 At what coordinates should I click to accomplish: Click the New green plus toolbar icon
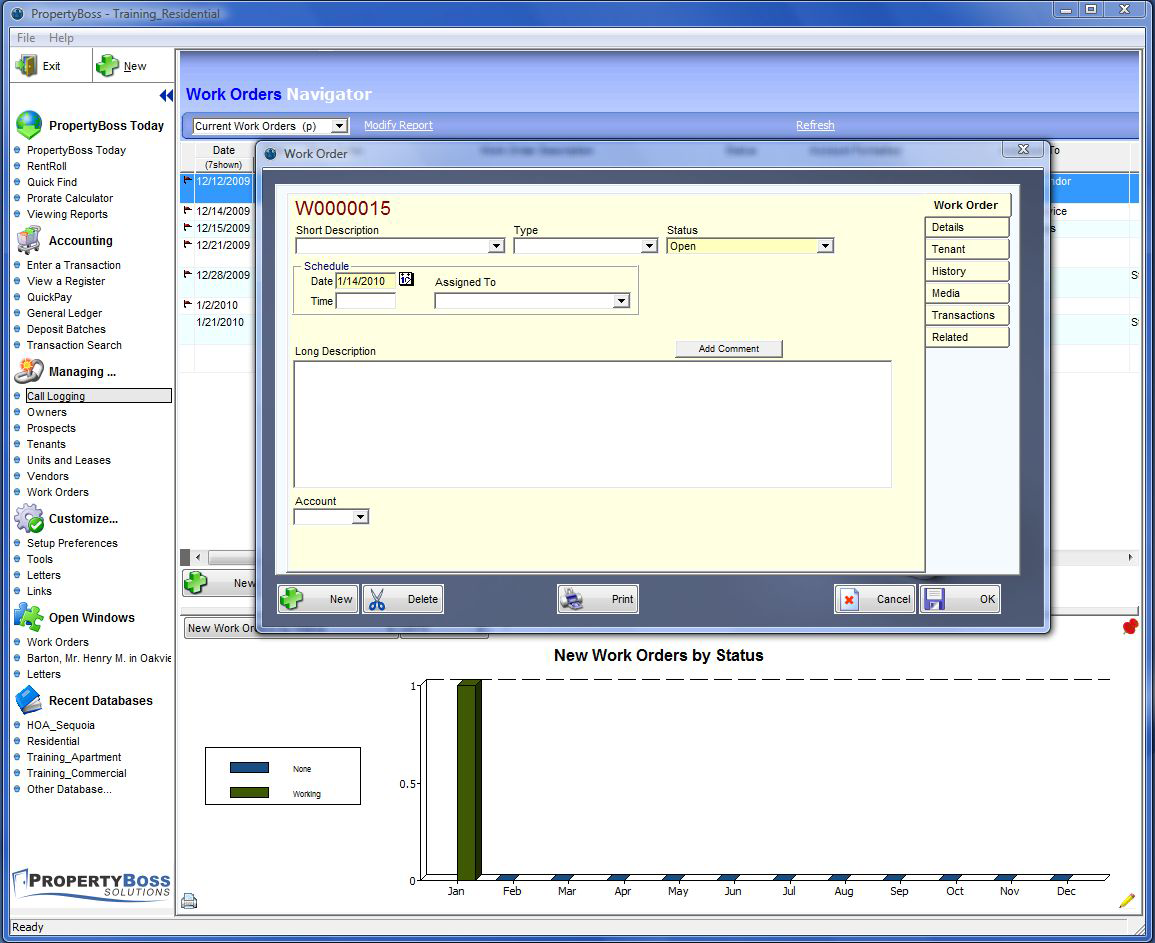[108, 66]
